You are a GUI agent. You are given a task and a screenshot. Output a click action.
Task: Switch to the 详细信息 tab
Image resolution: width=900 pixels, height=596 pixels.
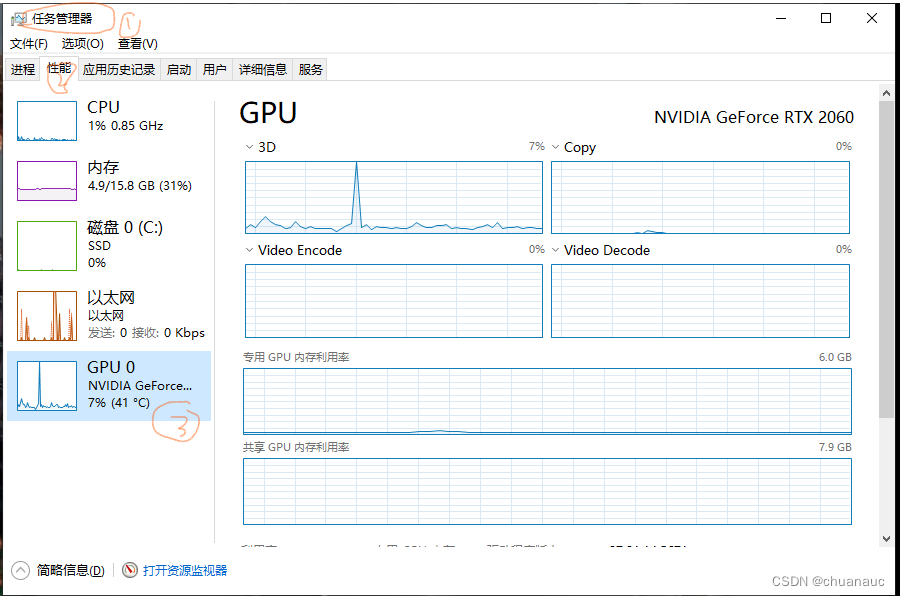click(263, 69)
